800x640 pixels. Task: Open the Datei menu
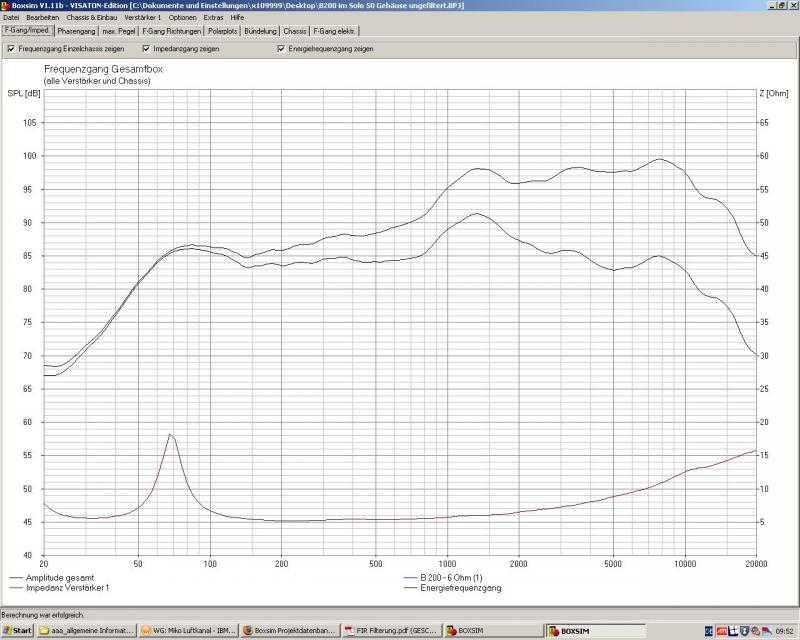[x=11, y=17]
